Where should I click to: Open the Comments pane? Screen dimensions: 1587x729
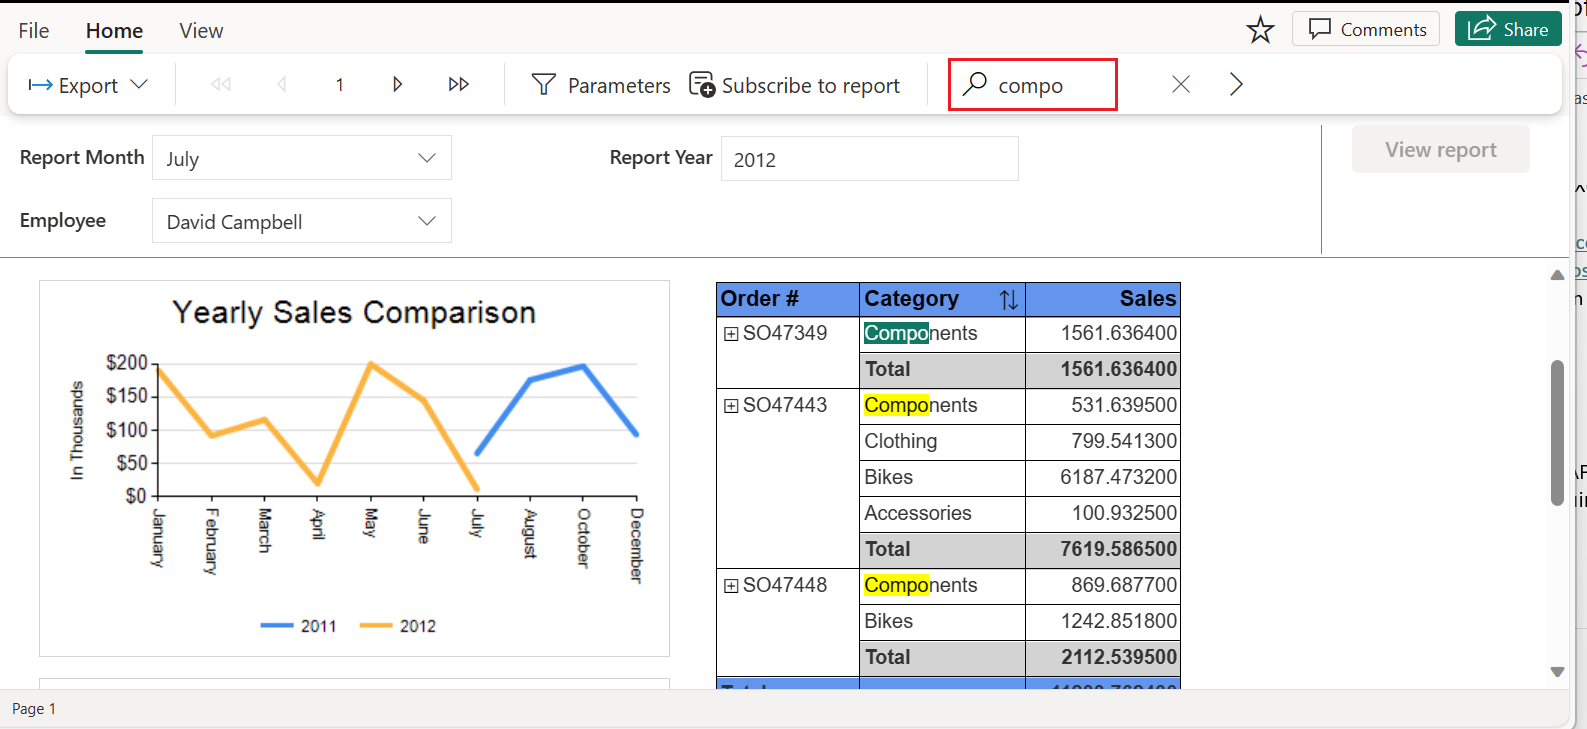tap(1366, 29)
